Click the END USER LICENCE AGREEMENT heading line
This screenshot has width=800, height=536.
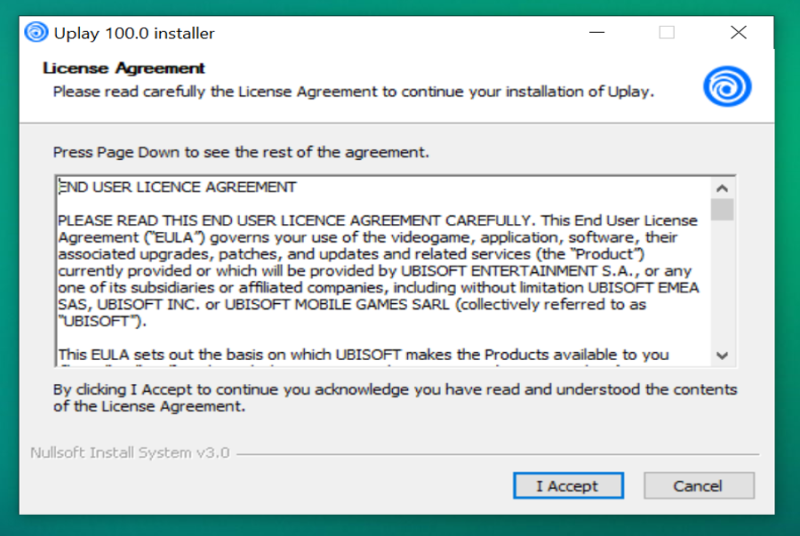[x=177, y=187]
